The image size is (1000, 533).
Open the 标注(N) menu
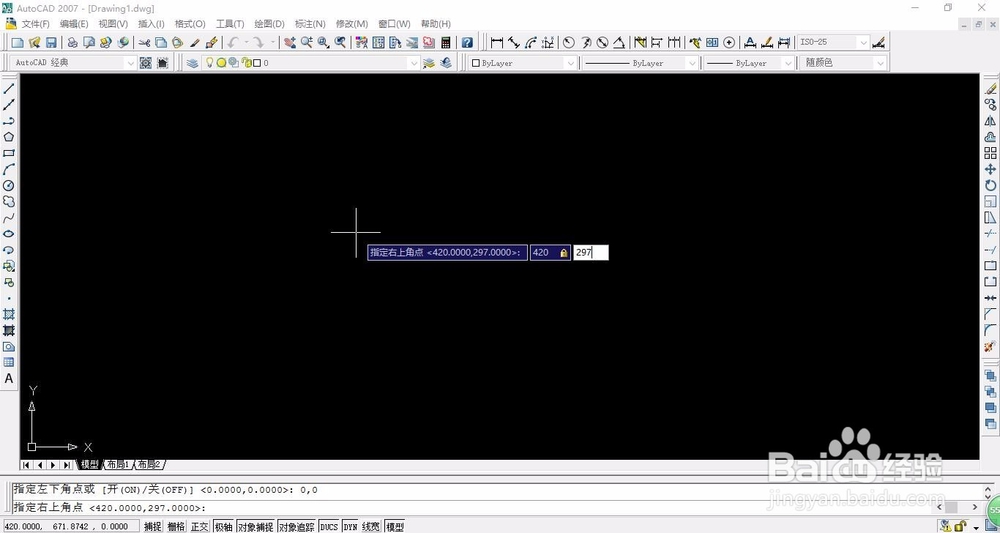coord(310,24)
